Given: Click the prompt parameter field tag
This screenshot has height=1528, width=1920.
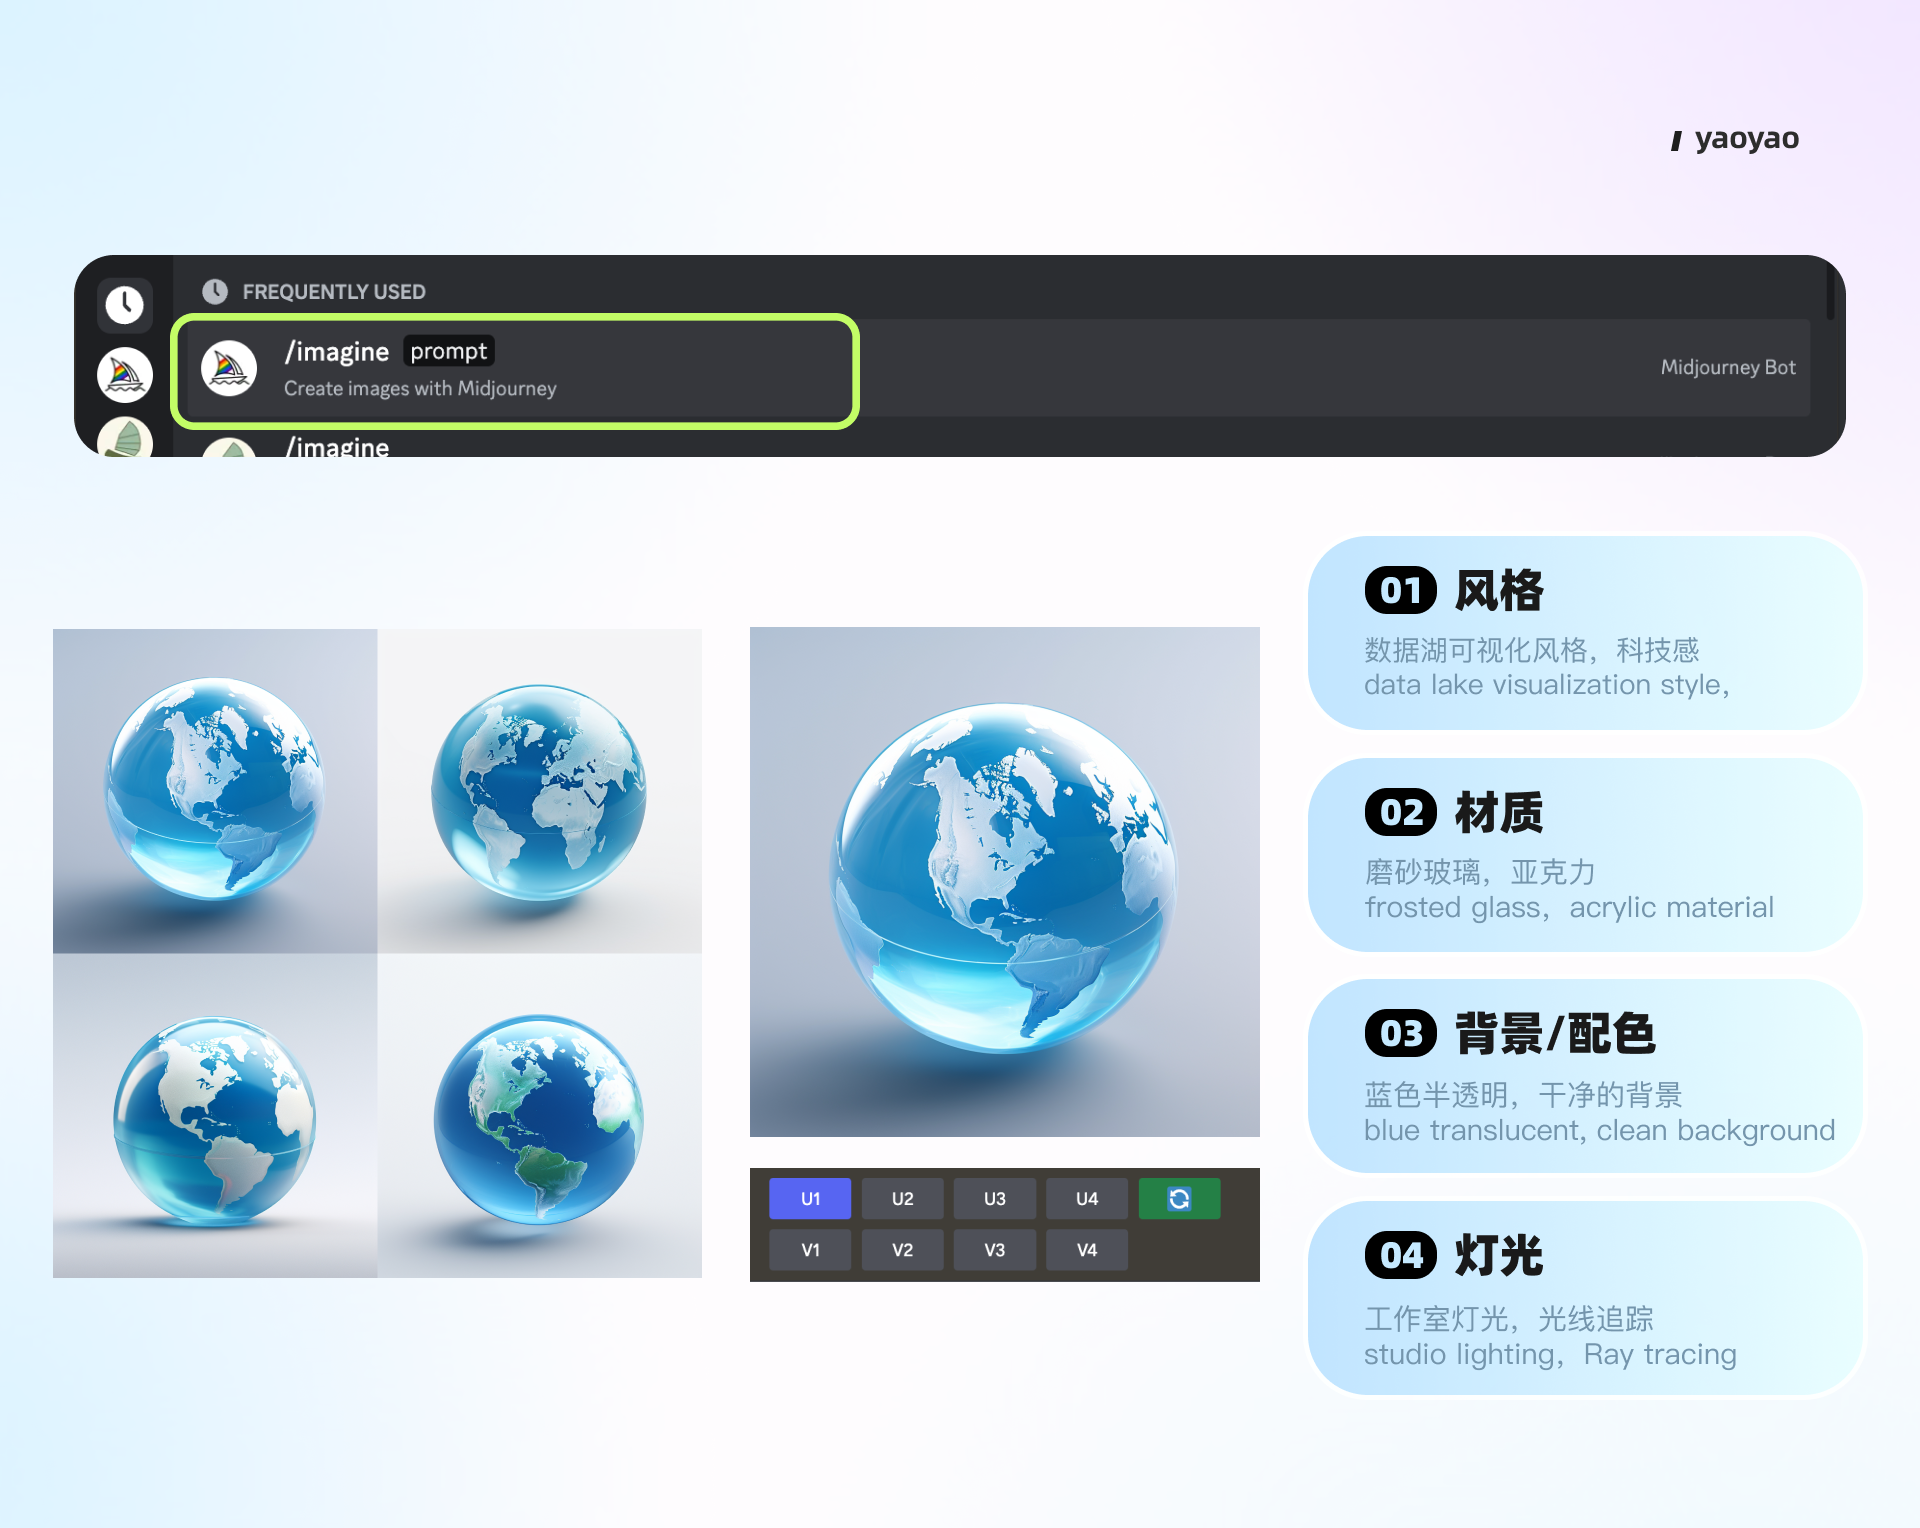Looking at the screenshot, I should (x=448, y=351).
